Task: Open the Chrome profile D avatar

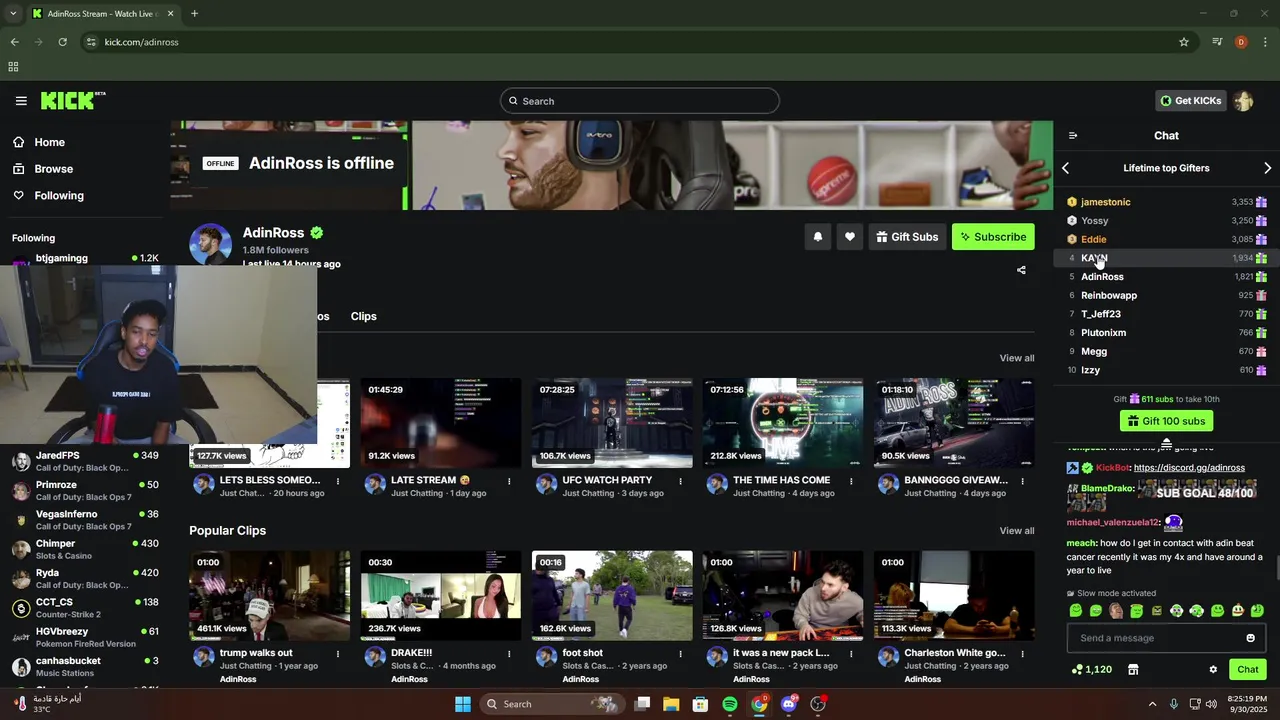Action: (x=1241, y=42)
